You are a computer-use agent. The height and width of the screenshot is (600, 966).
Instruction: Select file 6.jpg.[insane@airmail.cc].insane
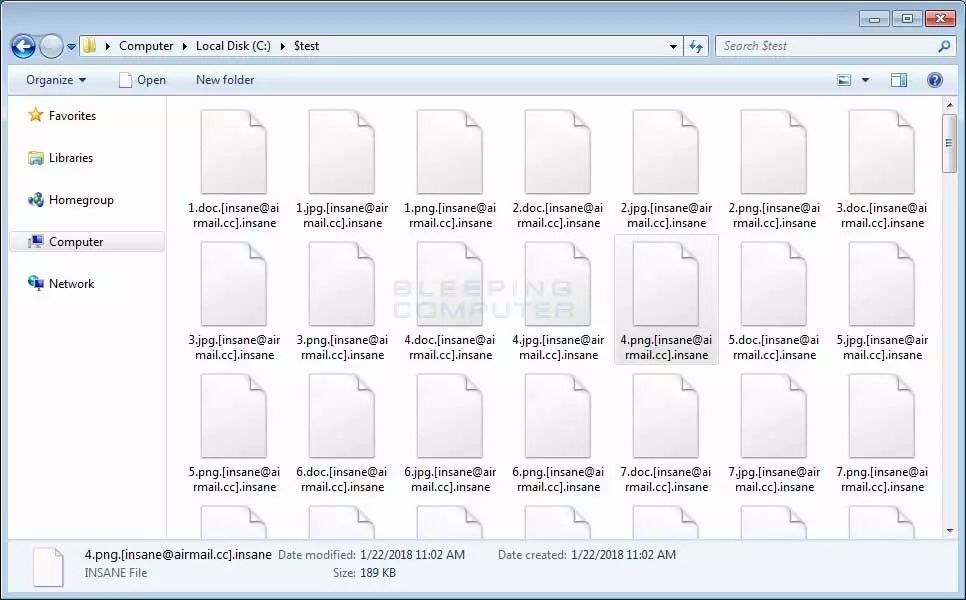450,432
